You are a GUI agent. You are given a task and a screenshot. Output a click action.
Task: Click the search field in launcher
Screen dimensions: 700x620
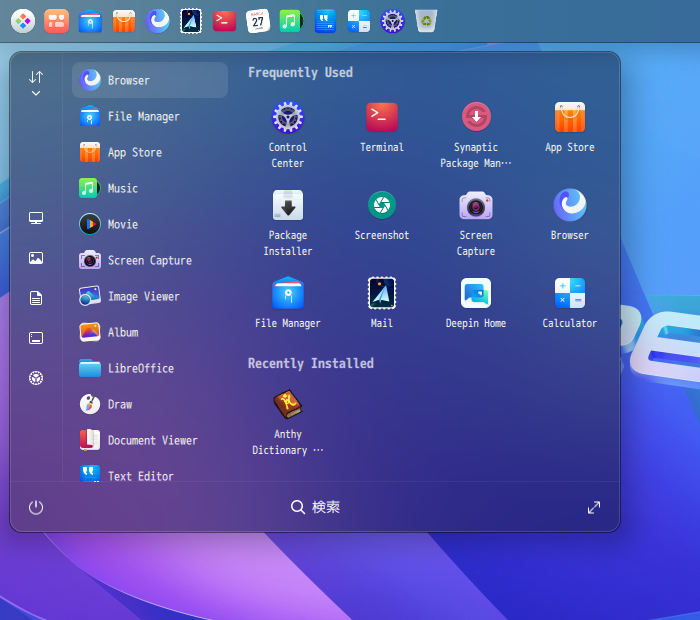tap(316, 507)
